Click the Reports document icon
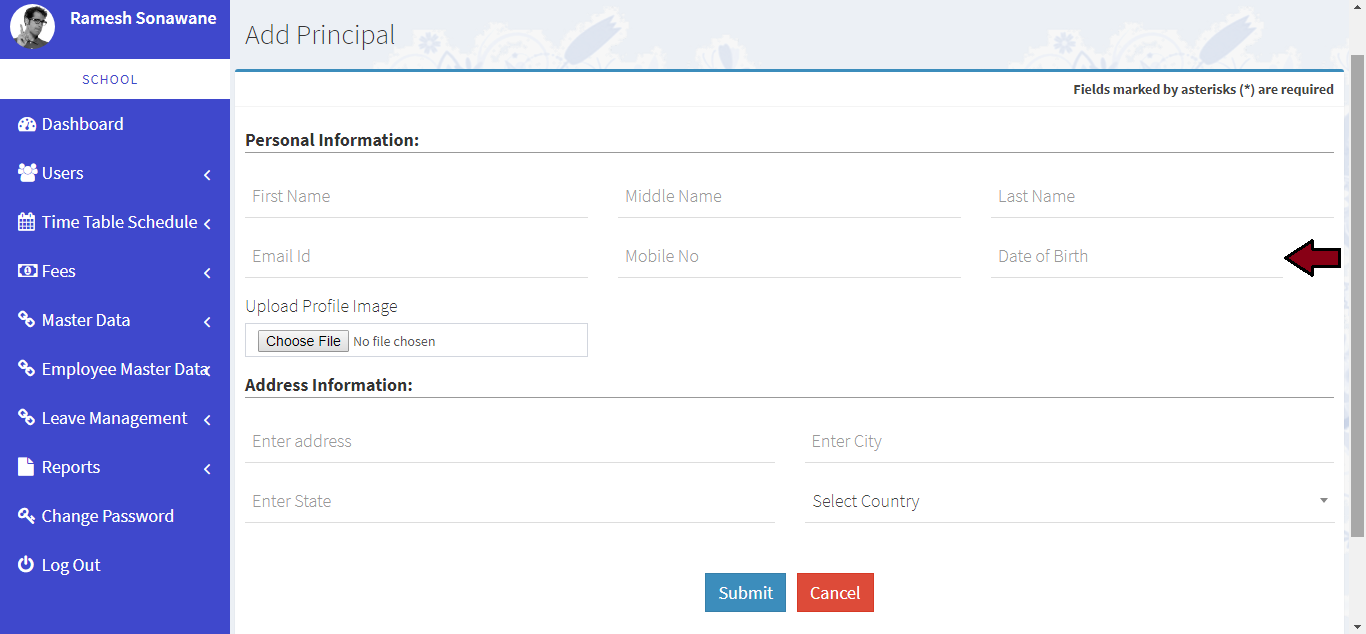This screenshot has height=634, width=1366. (x=27, y=467)
